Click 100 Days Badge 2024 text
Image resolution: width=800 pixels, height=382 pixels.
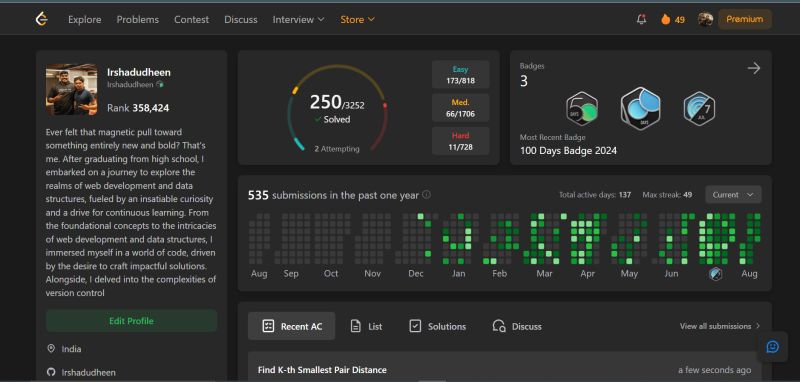[568, 150]
